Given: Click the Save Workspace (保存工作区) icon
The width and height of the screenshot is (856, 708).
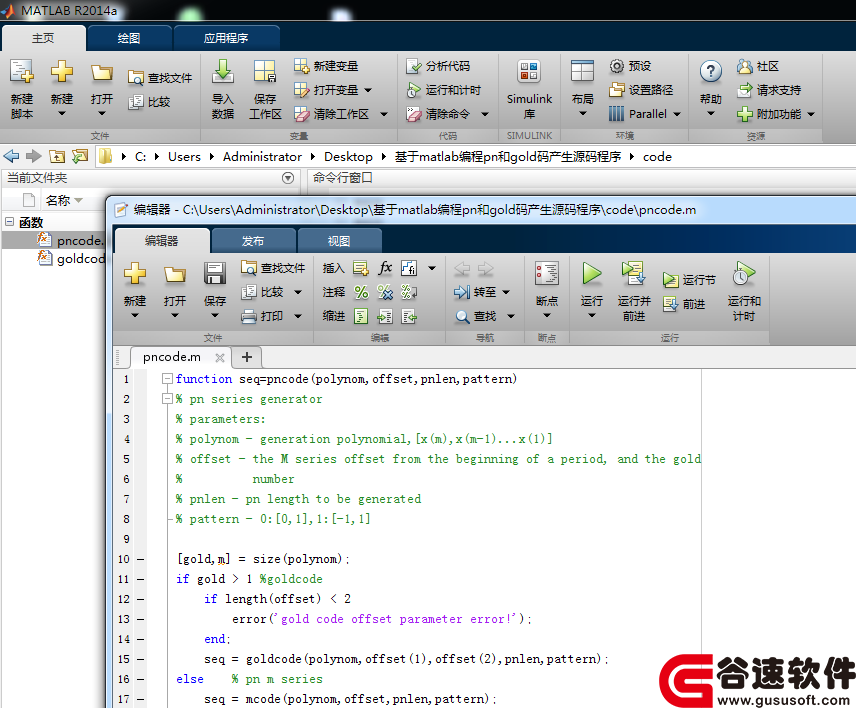Looking at the screenshot, I should tap(265, 72).
